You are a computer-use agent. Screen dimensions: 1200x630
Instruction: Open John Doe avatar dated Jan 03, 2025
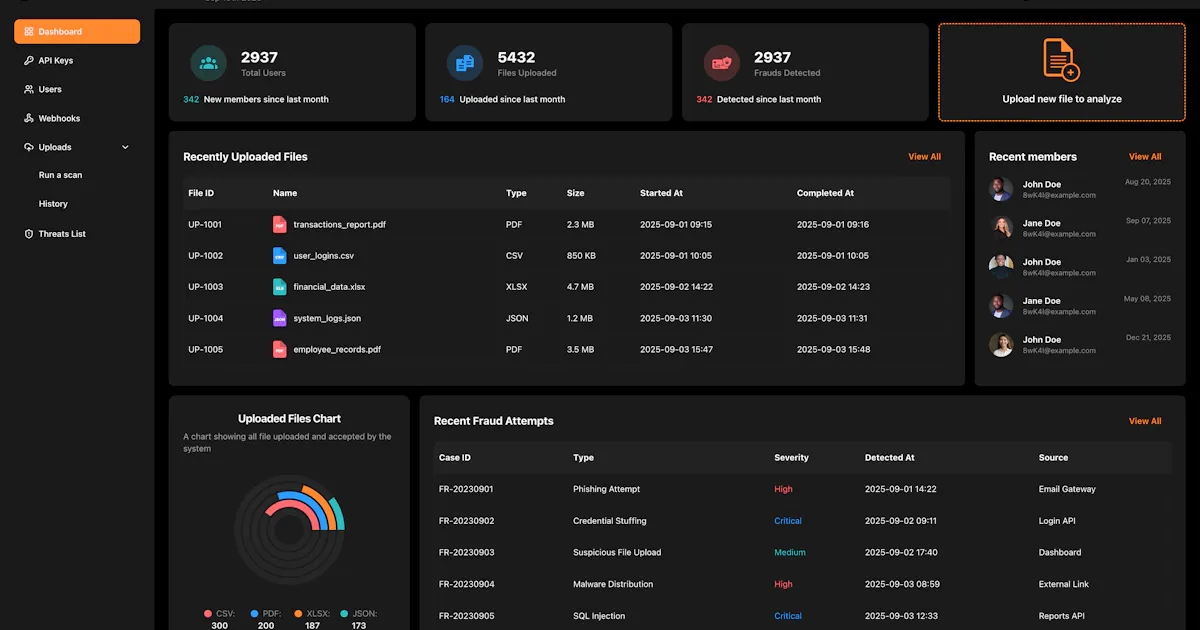(1001, 267)
